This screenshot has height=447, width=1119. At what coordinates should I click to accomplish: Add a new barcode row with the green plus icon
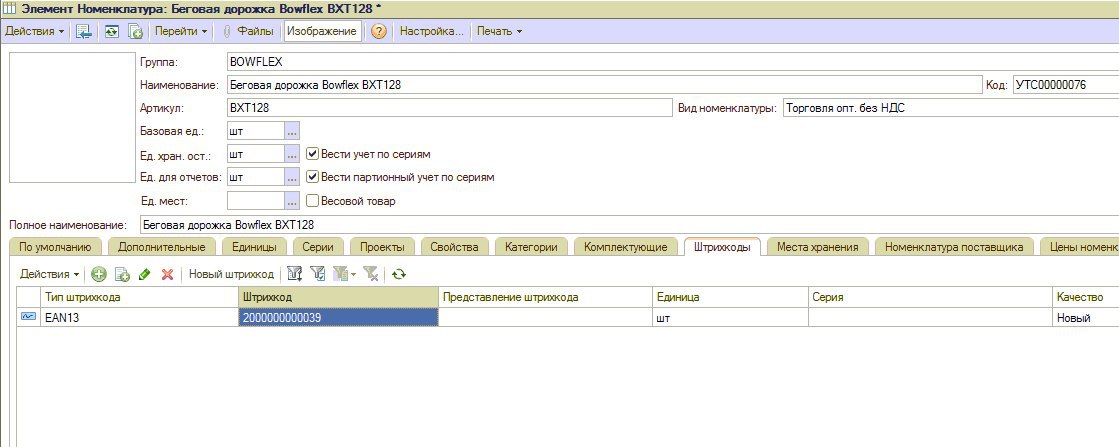(x=98, y=274)
